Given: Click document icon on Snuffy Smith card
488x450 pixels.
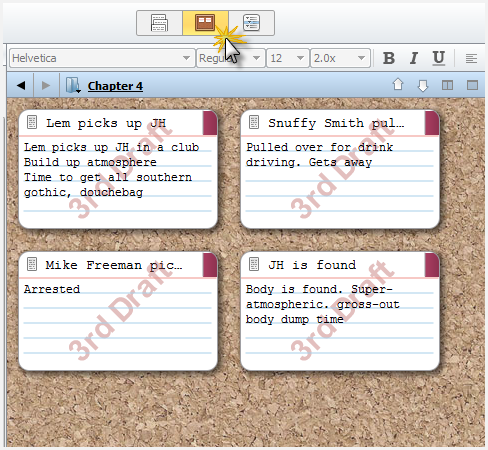Looking at the screenshot, I should point(254,122).
